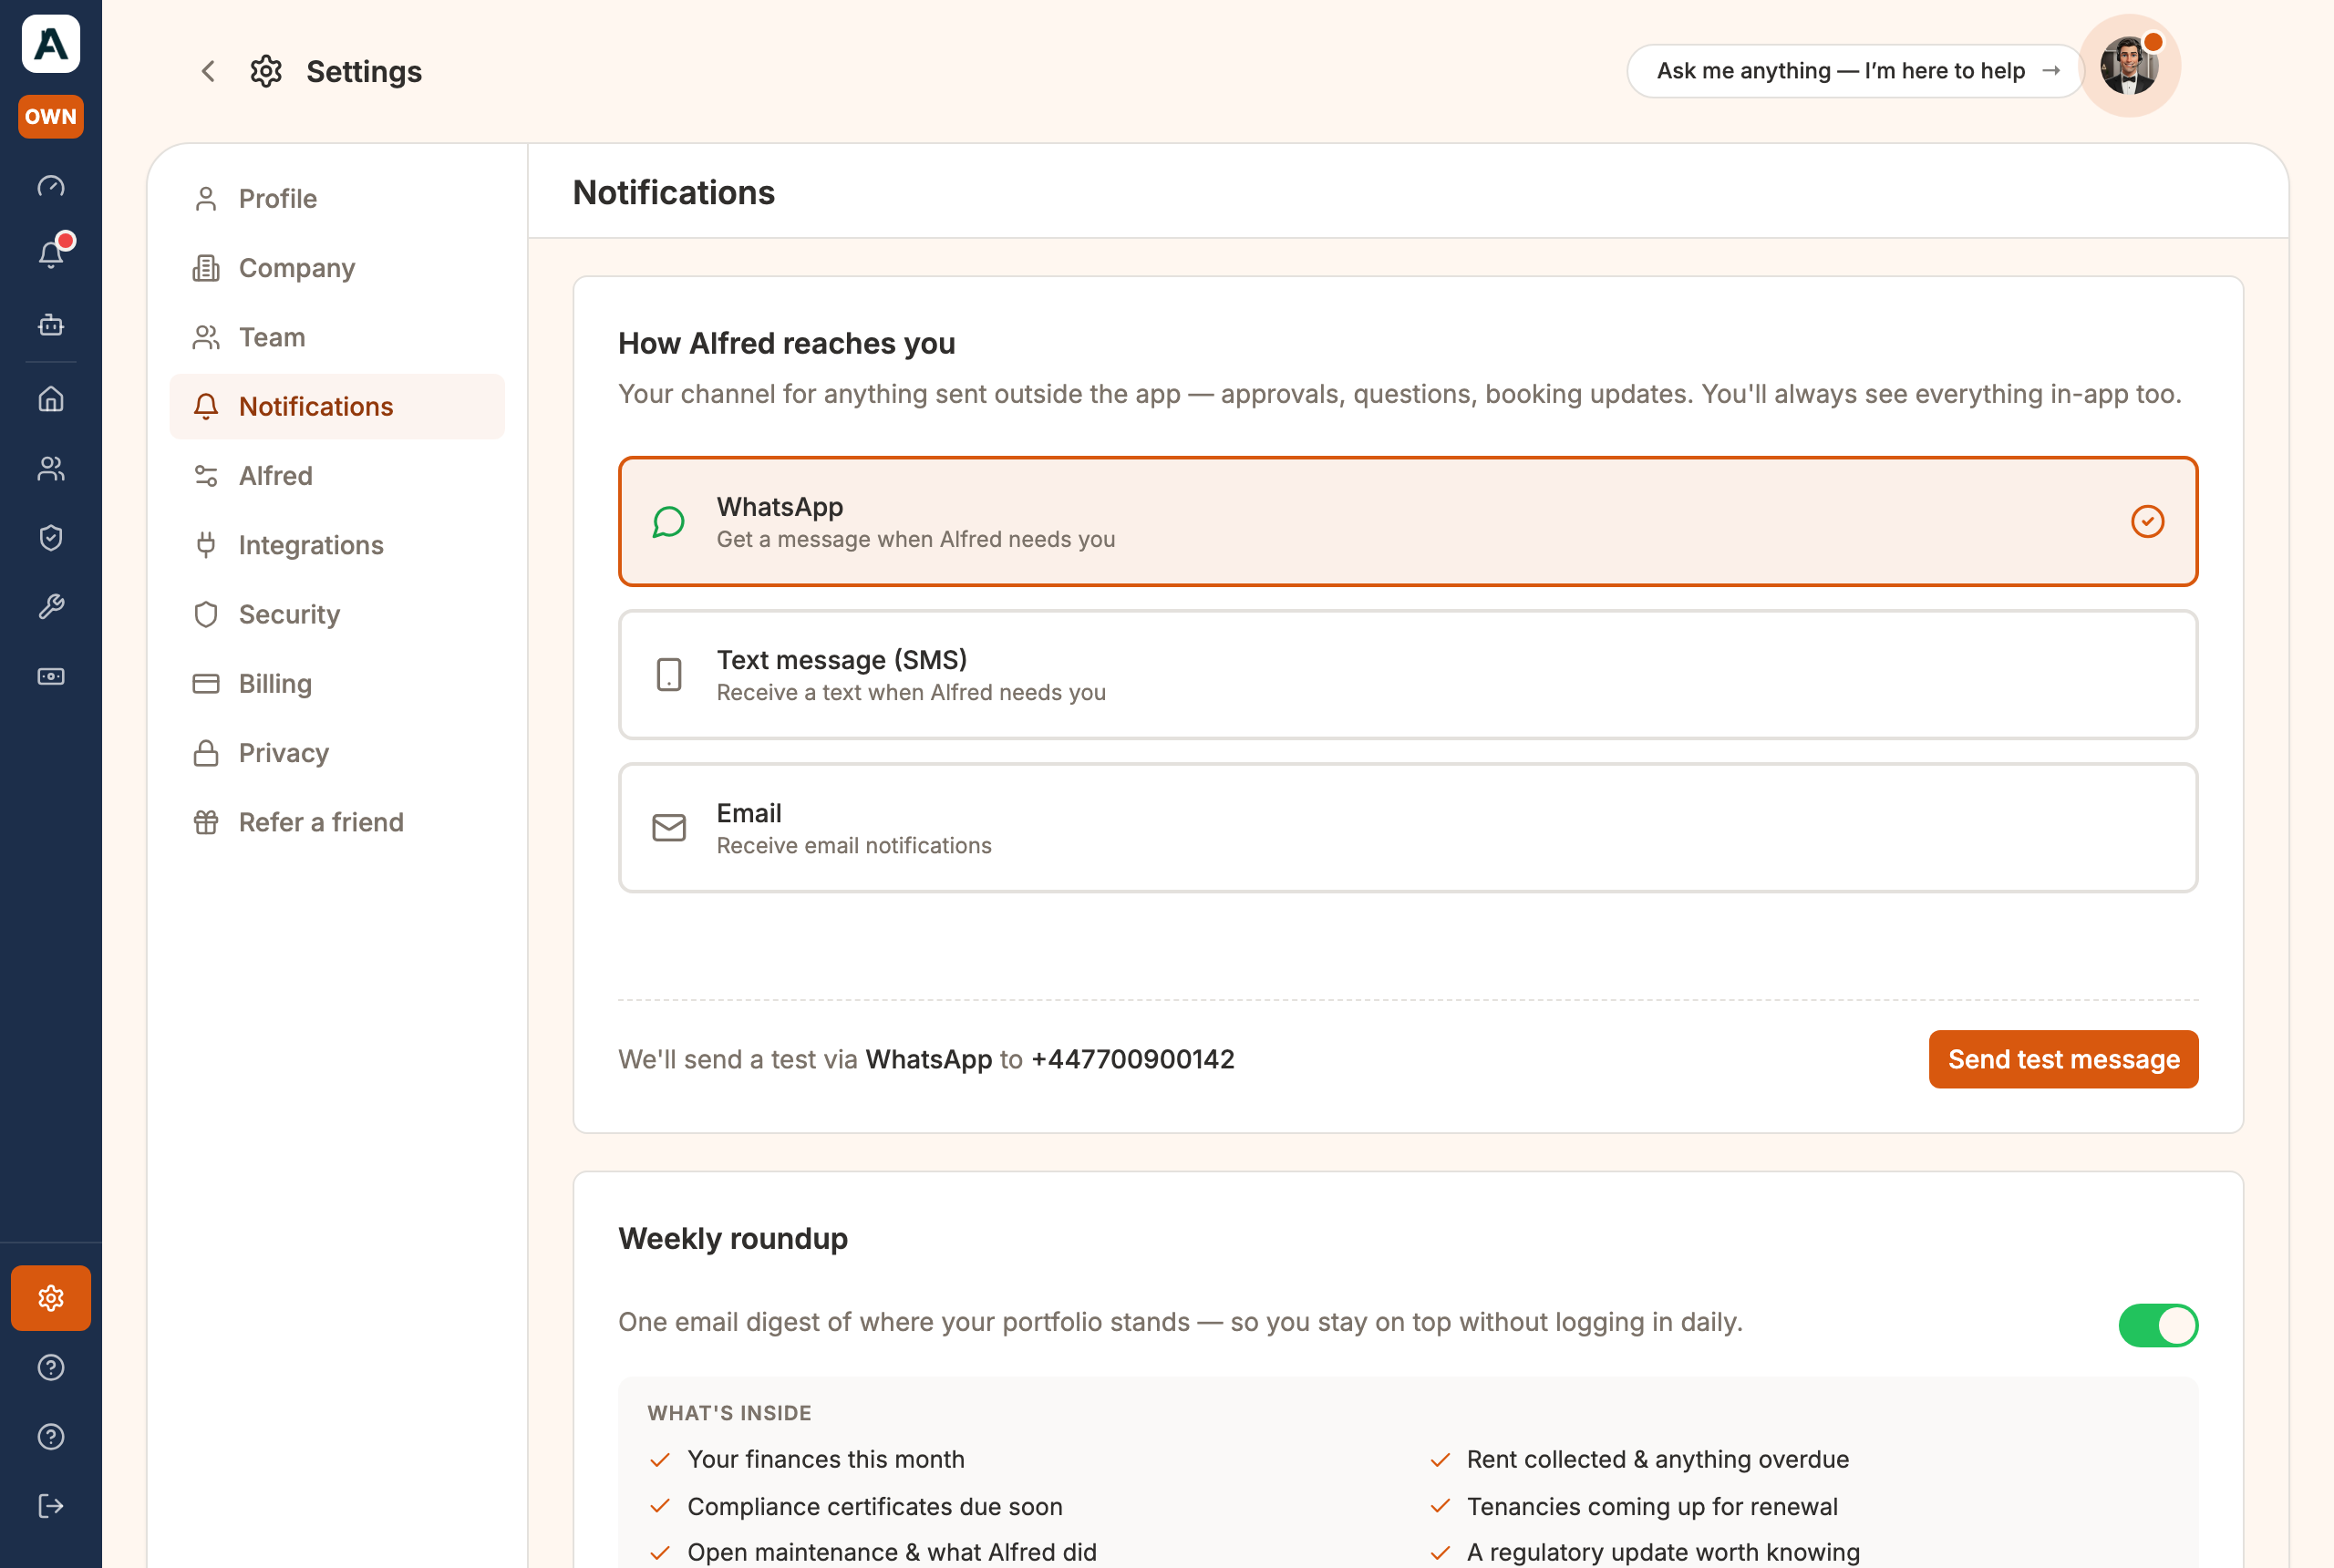Open the maintenance wrench icon
Viewport: 2334px width, 1568px height.
point(51,607)
